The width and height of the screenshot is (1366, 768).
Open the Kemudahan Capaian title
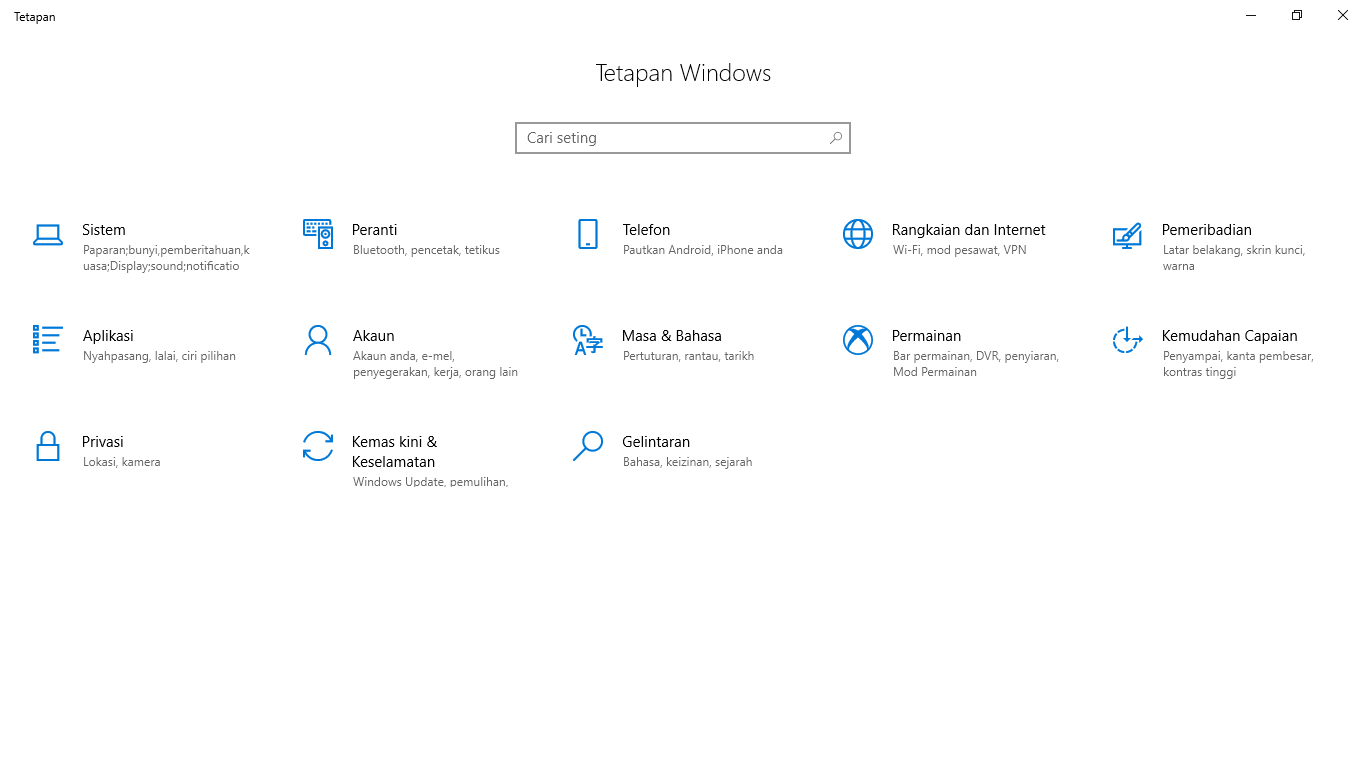click(1230, 336)
